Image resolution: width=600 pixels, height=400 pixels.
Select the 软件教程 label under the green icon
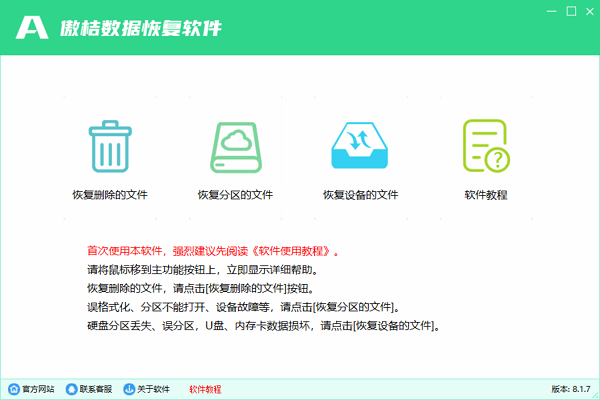(x=486, y=195)
